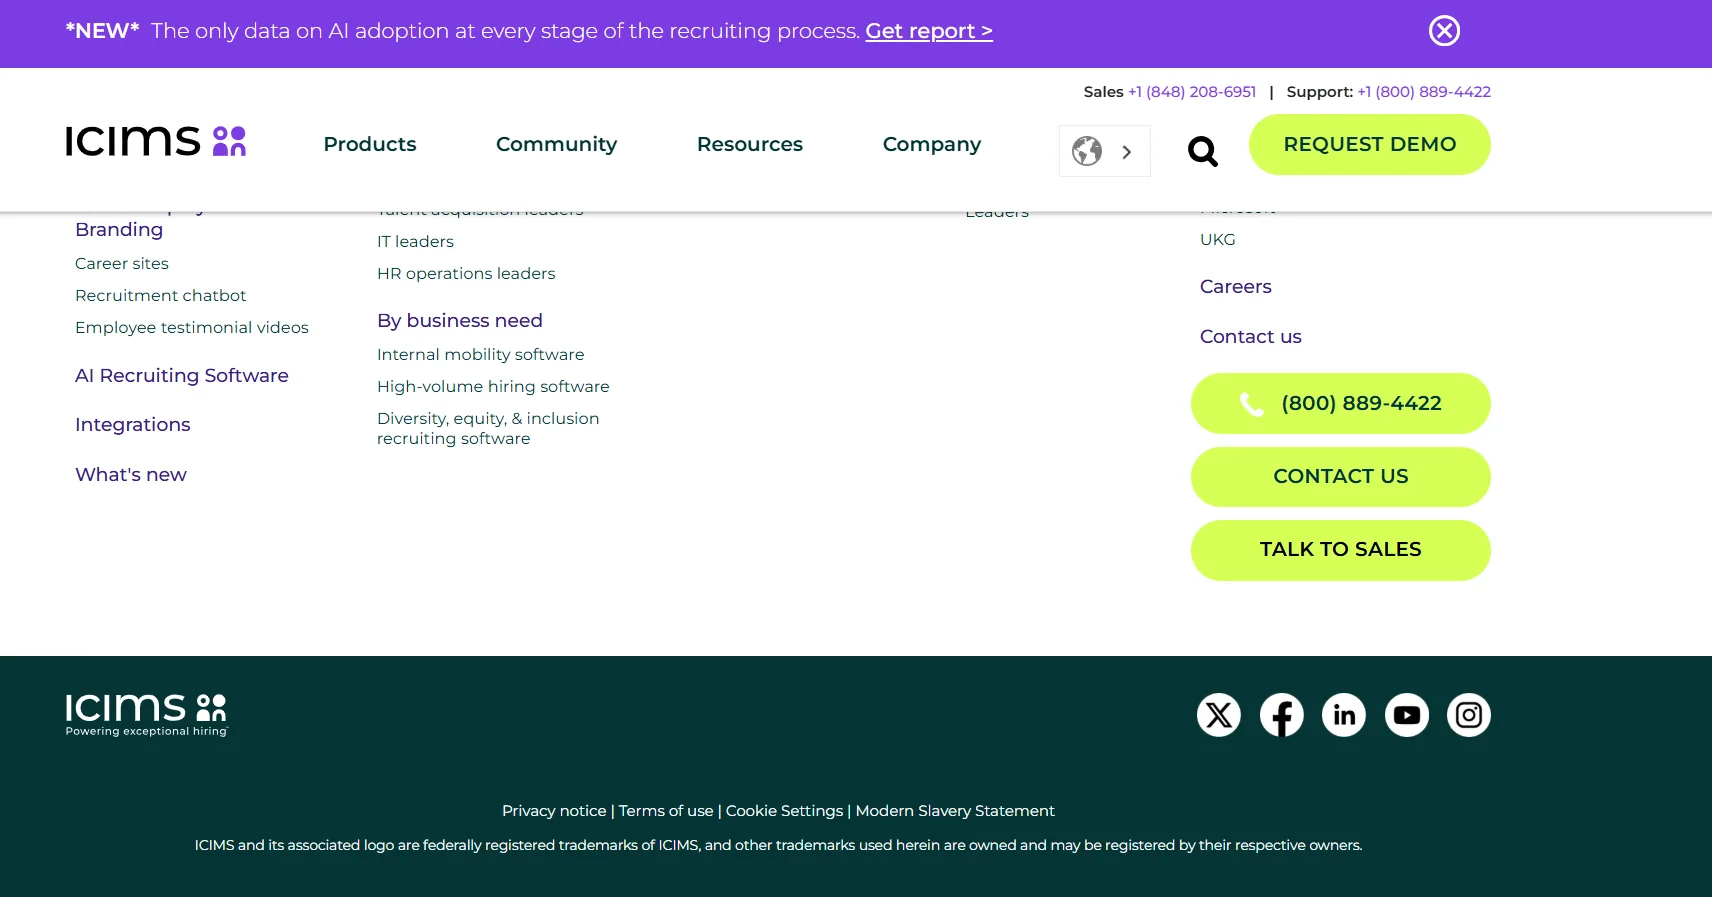Open the Community menu
The image size is (1712, 897).
tap(556, 144)
